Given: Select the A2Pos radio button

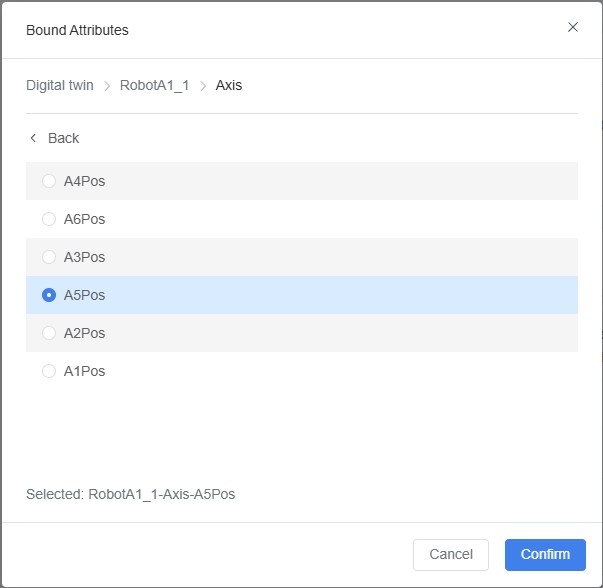Looking at the screenshot, I should coord(49,333).
